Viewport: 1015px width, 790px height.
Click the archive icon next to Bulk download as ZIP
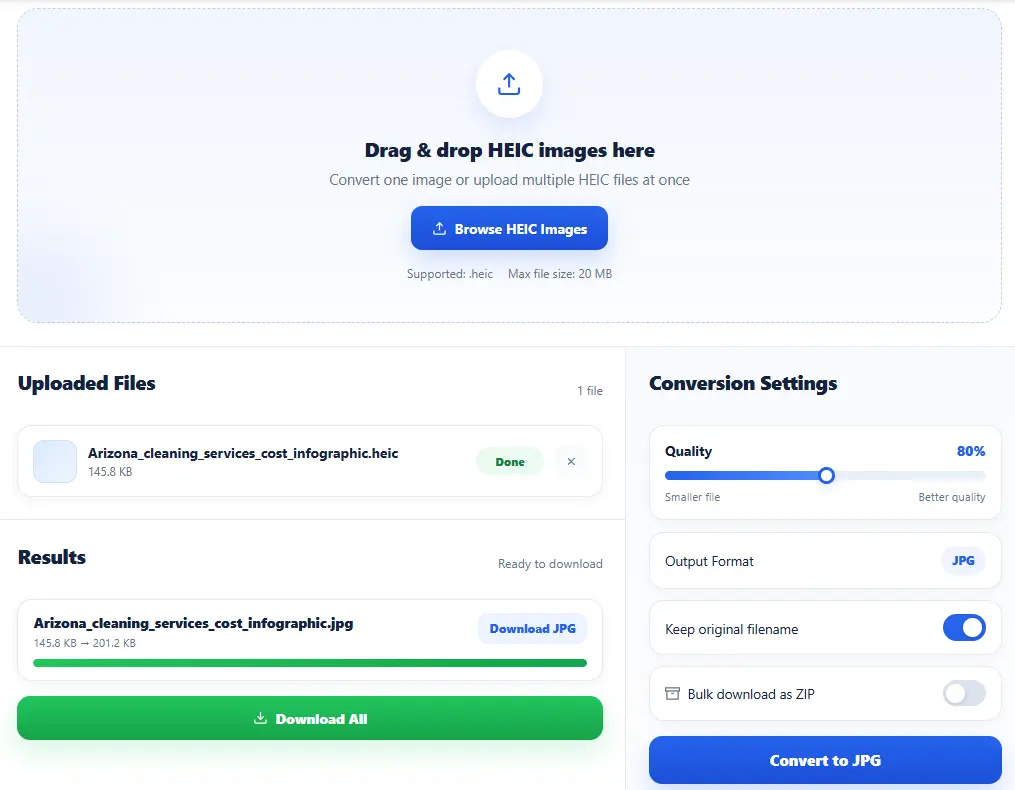click(x=672, y=694)
